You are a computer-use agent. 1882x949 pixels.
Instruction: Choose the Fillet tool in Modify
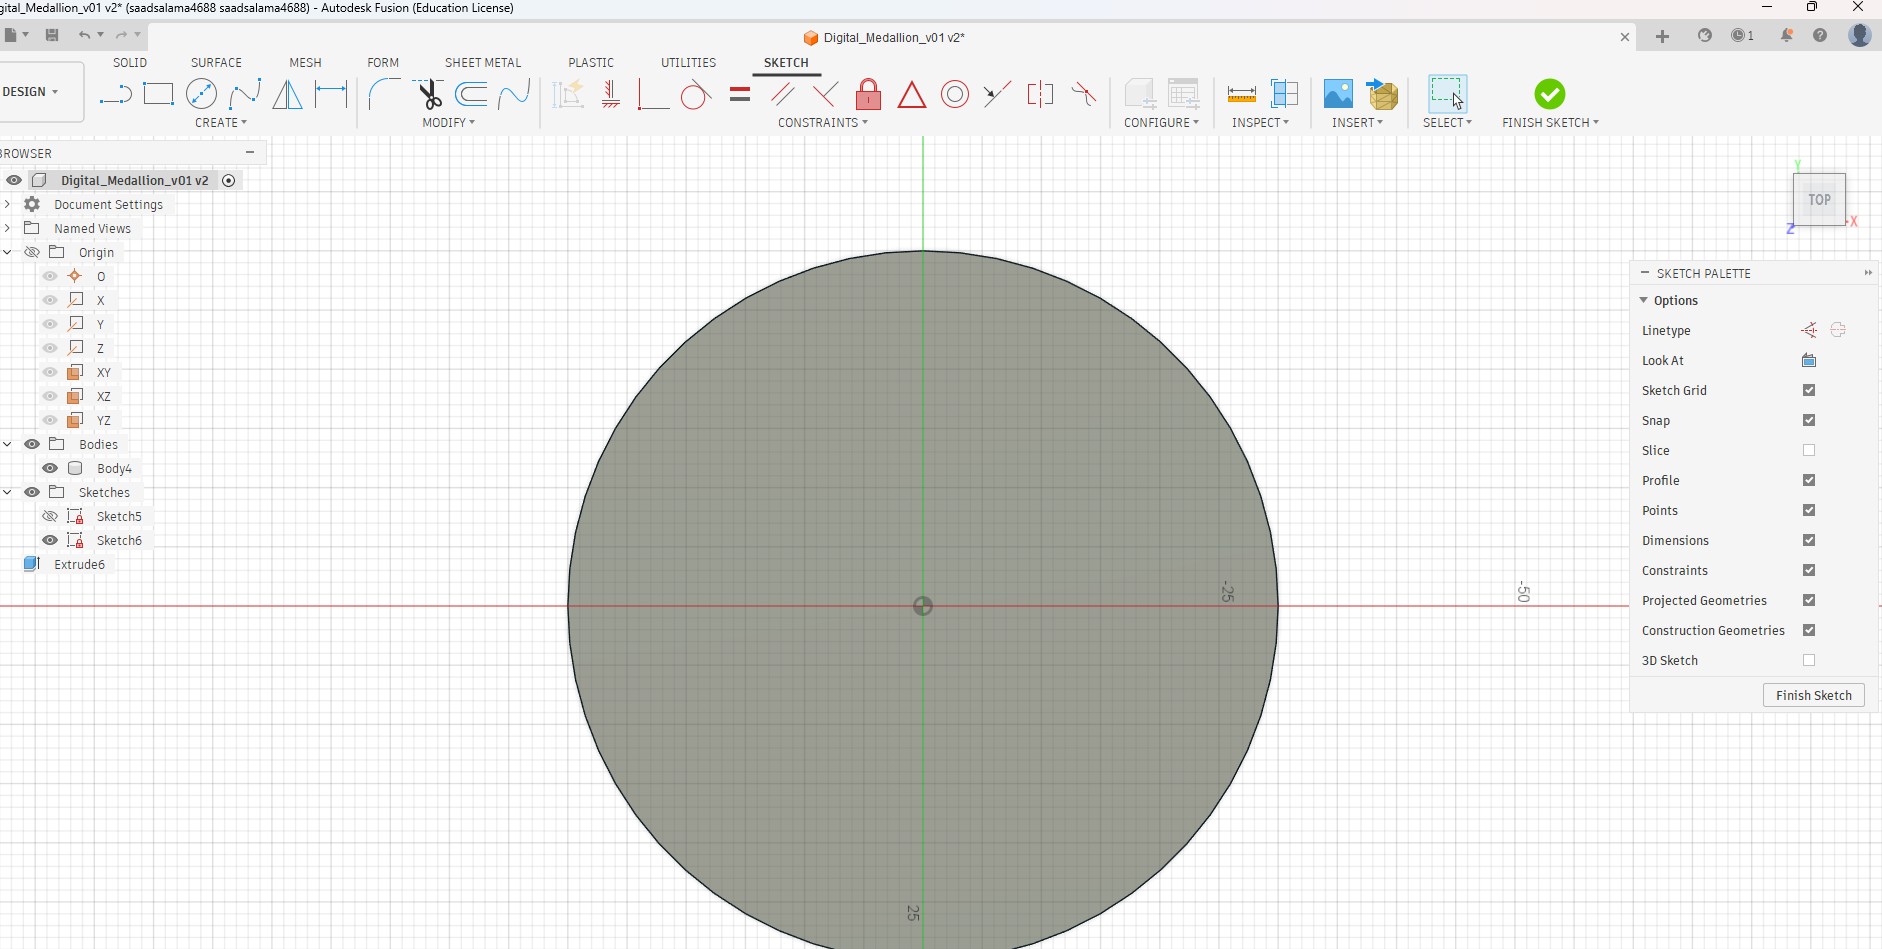(383, 94)
